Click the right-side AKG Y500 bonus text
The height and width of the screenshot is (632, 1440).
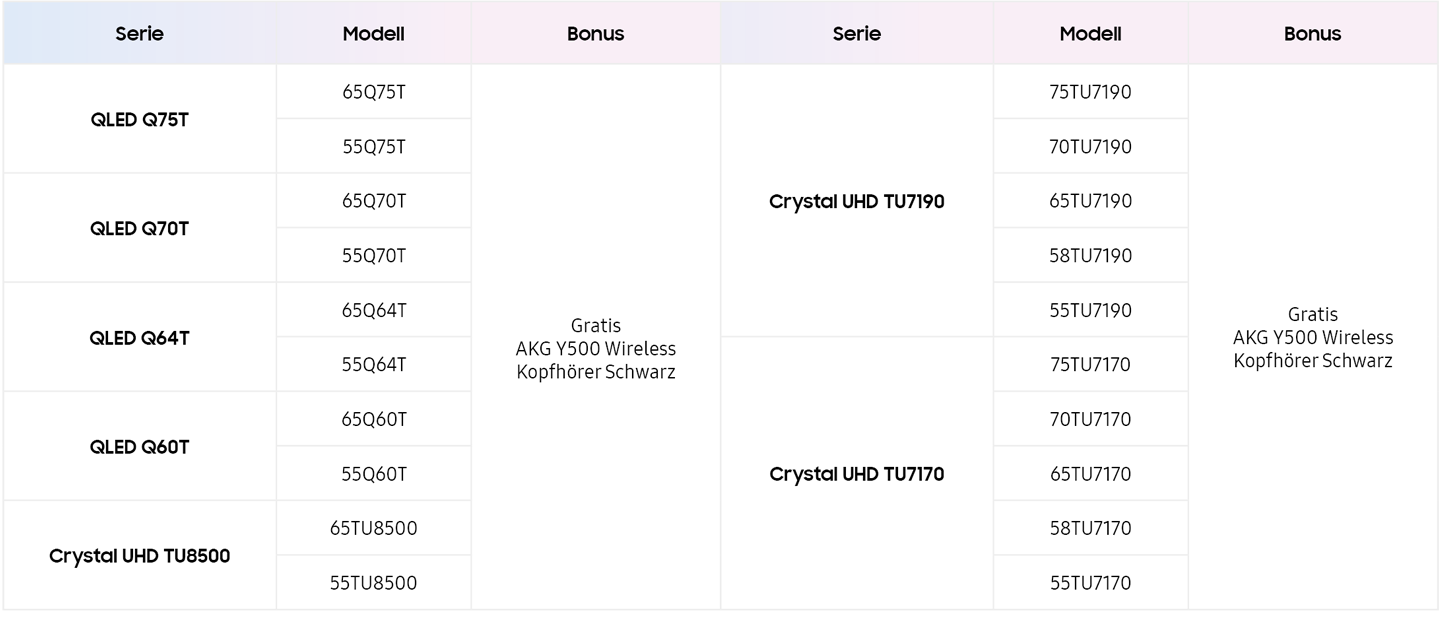pyautogui.click(x=1313, y=338)
